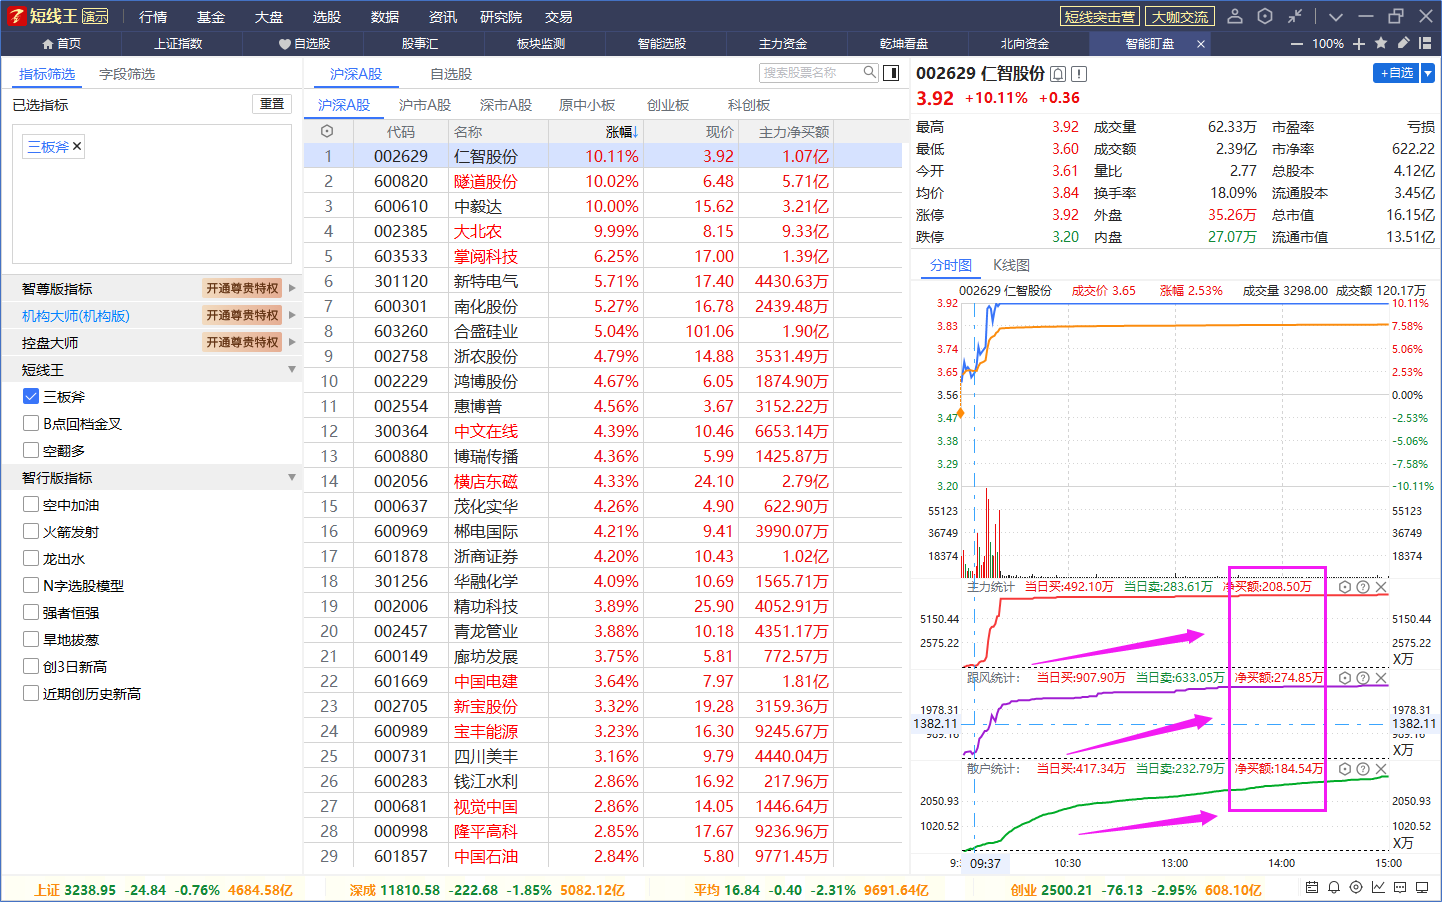Click the line chart icon in status bar
This screenshot has height=902, width=1442.
pyautogui.click(x=1378, y=887)
